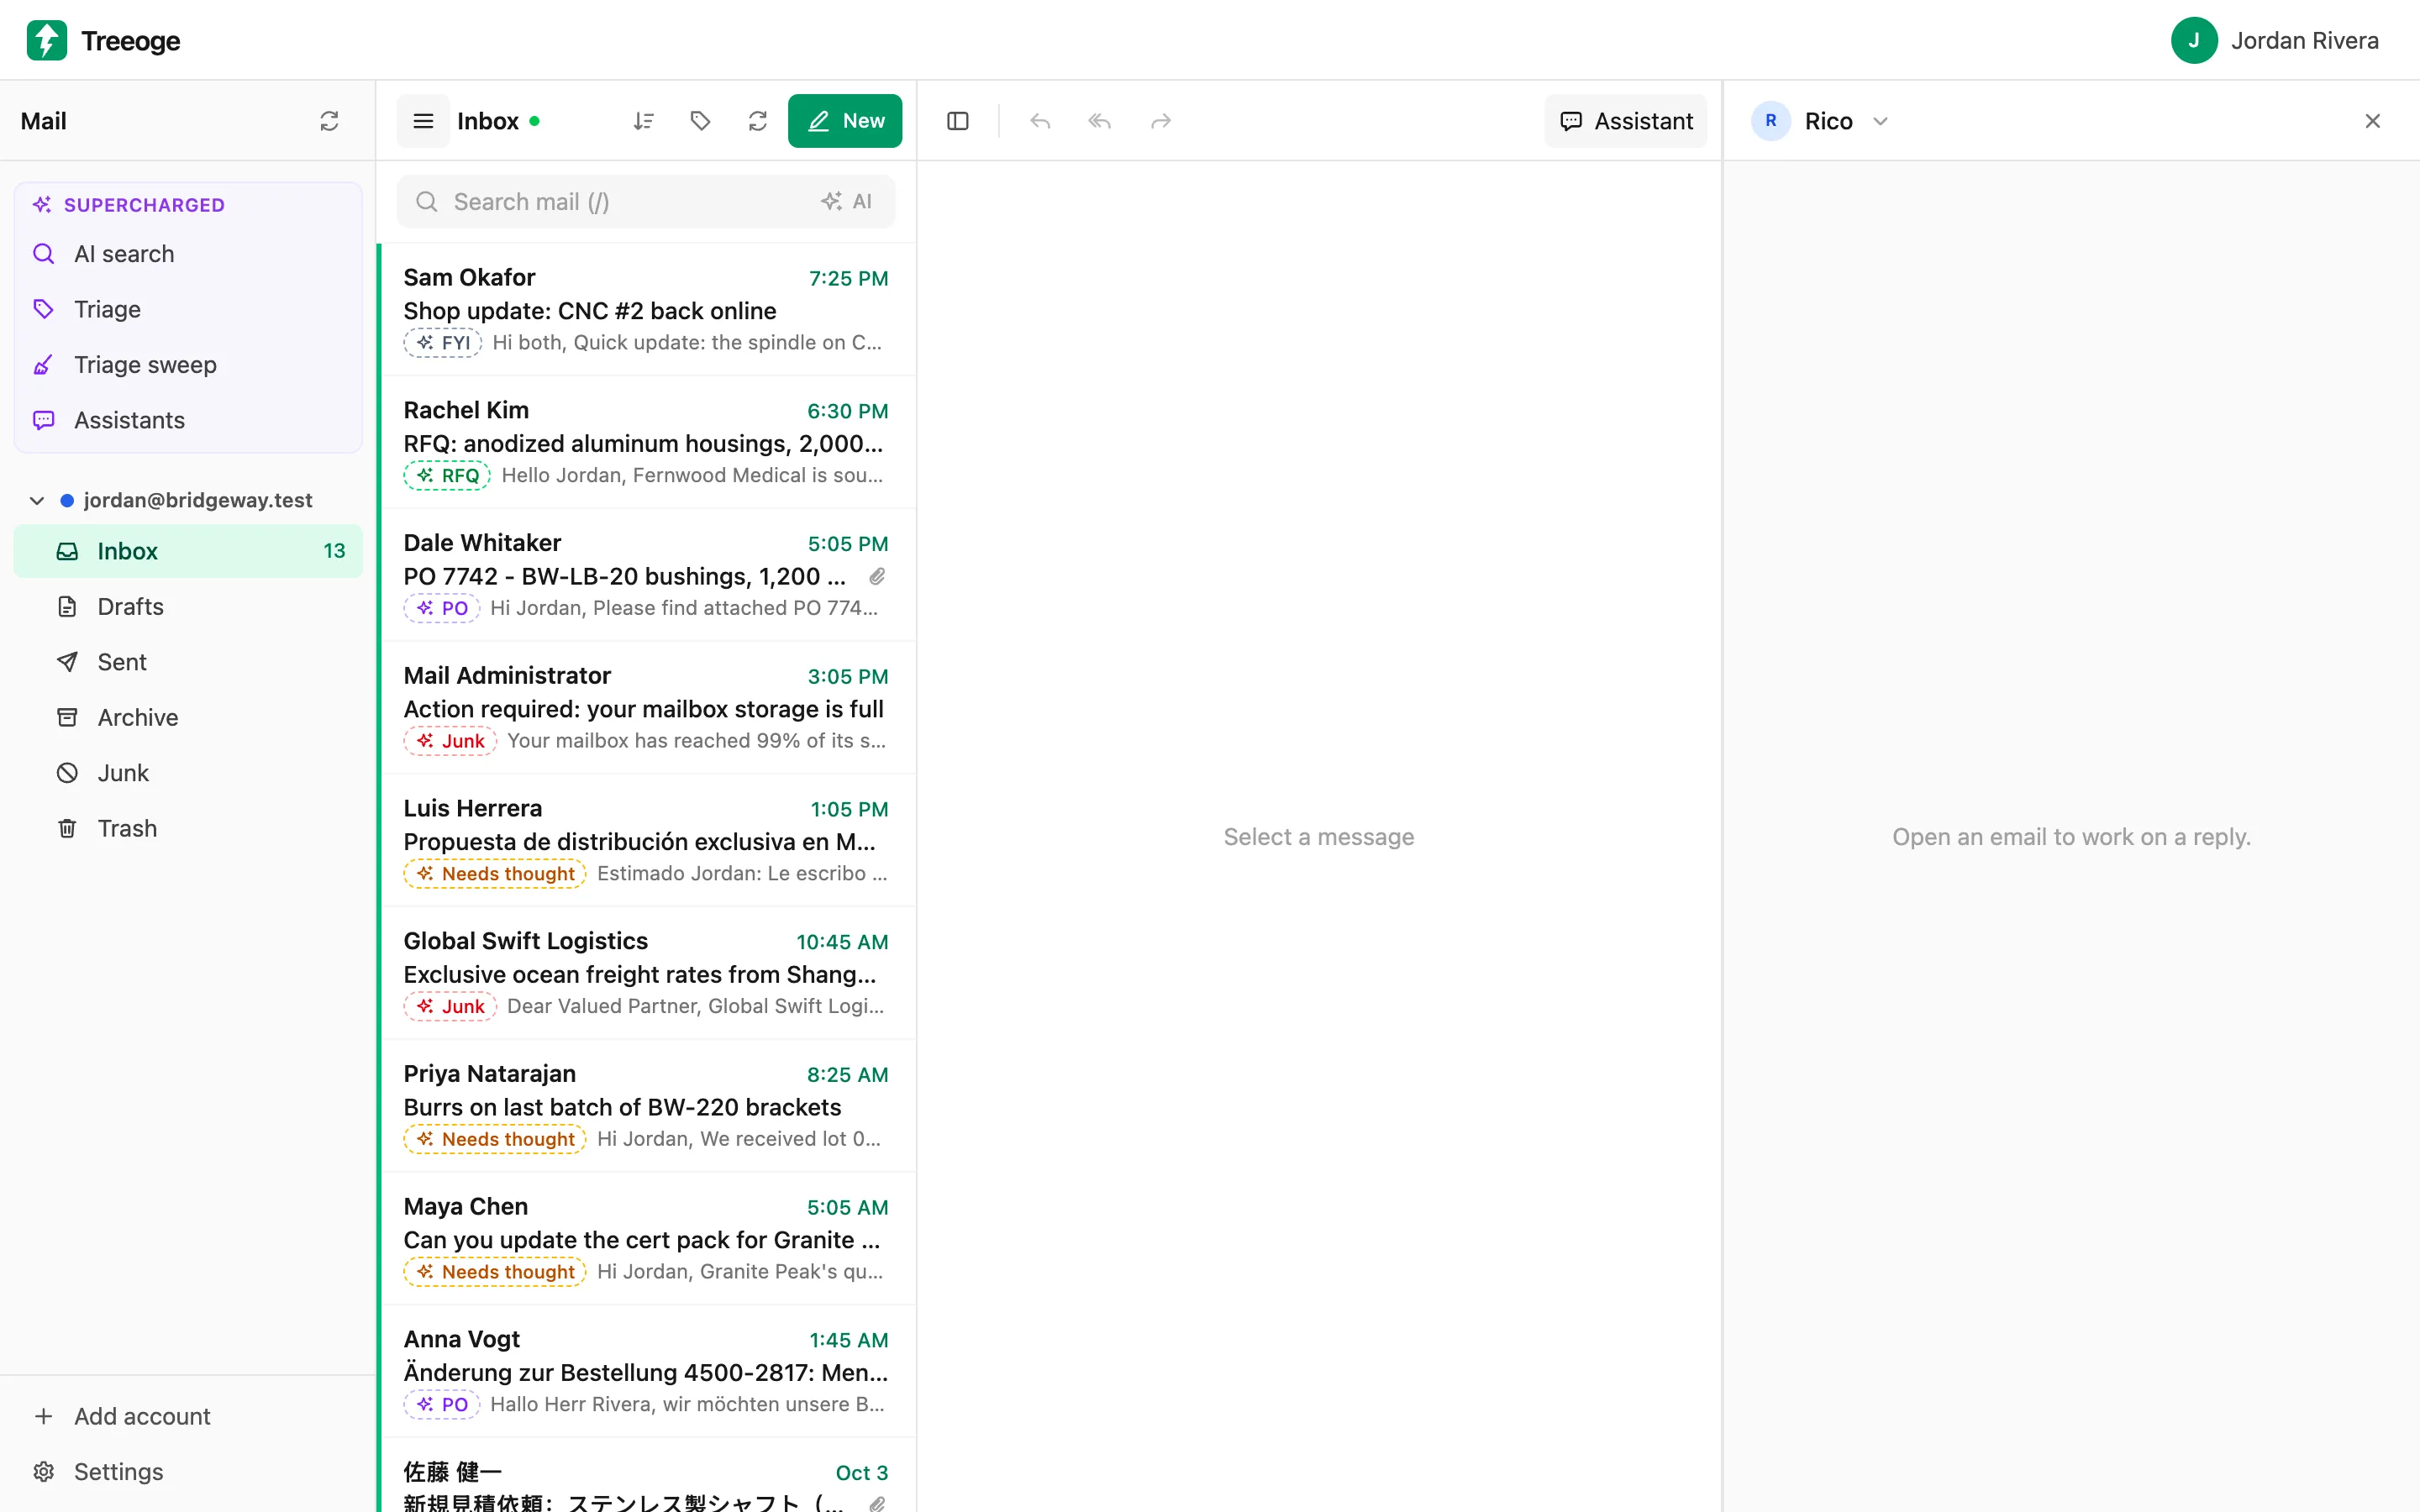
Task: Open the hamburger menu beside Inbox
Action: (423, 121)
